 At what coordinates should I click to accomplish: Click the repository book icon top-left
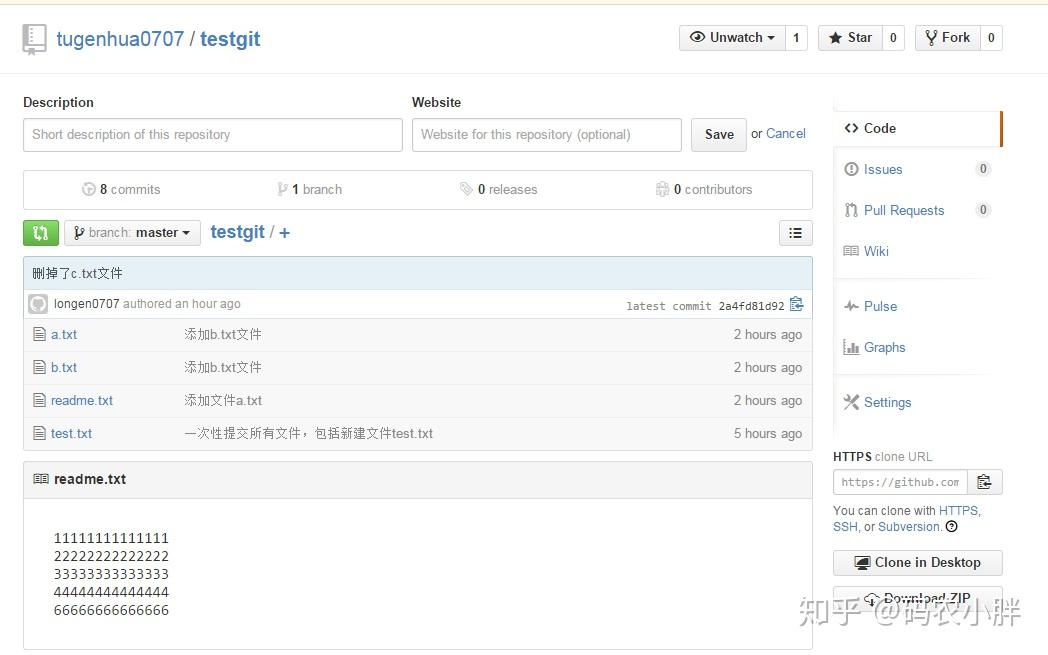(33, 38)
